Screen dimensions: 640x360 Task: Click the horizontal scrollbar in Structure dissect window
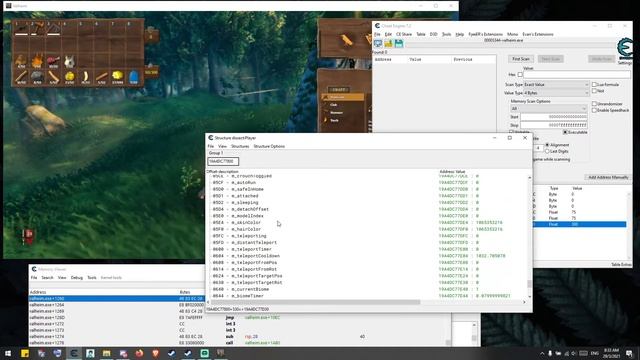316,302
